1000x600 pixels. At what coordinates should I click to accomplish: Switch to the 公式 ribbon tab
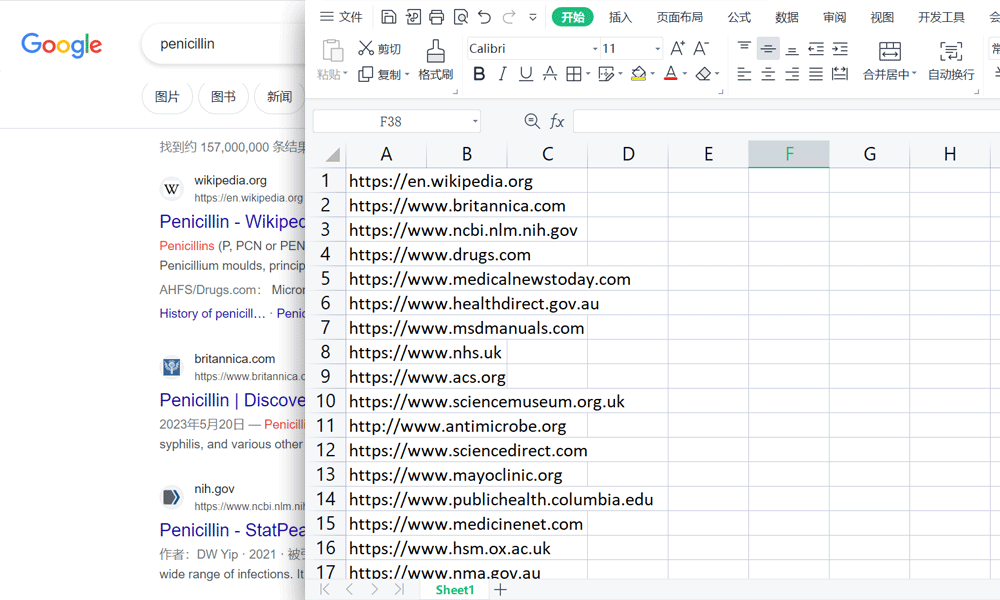739,17
